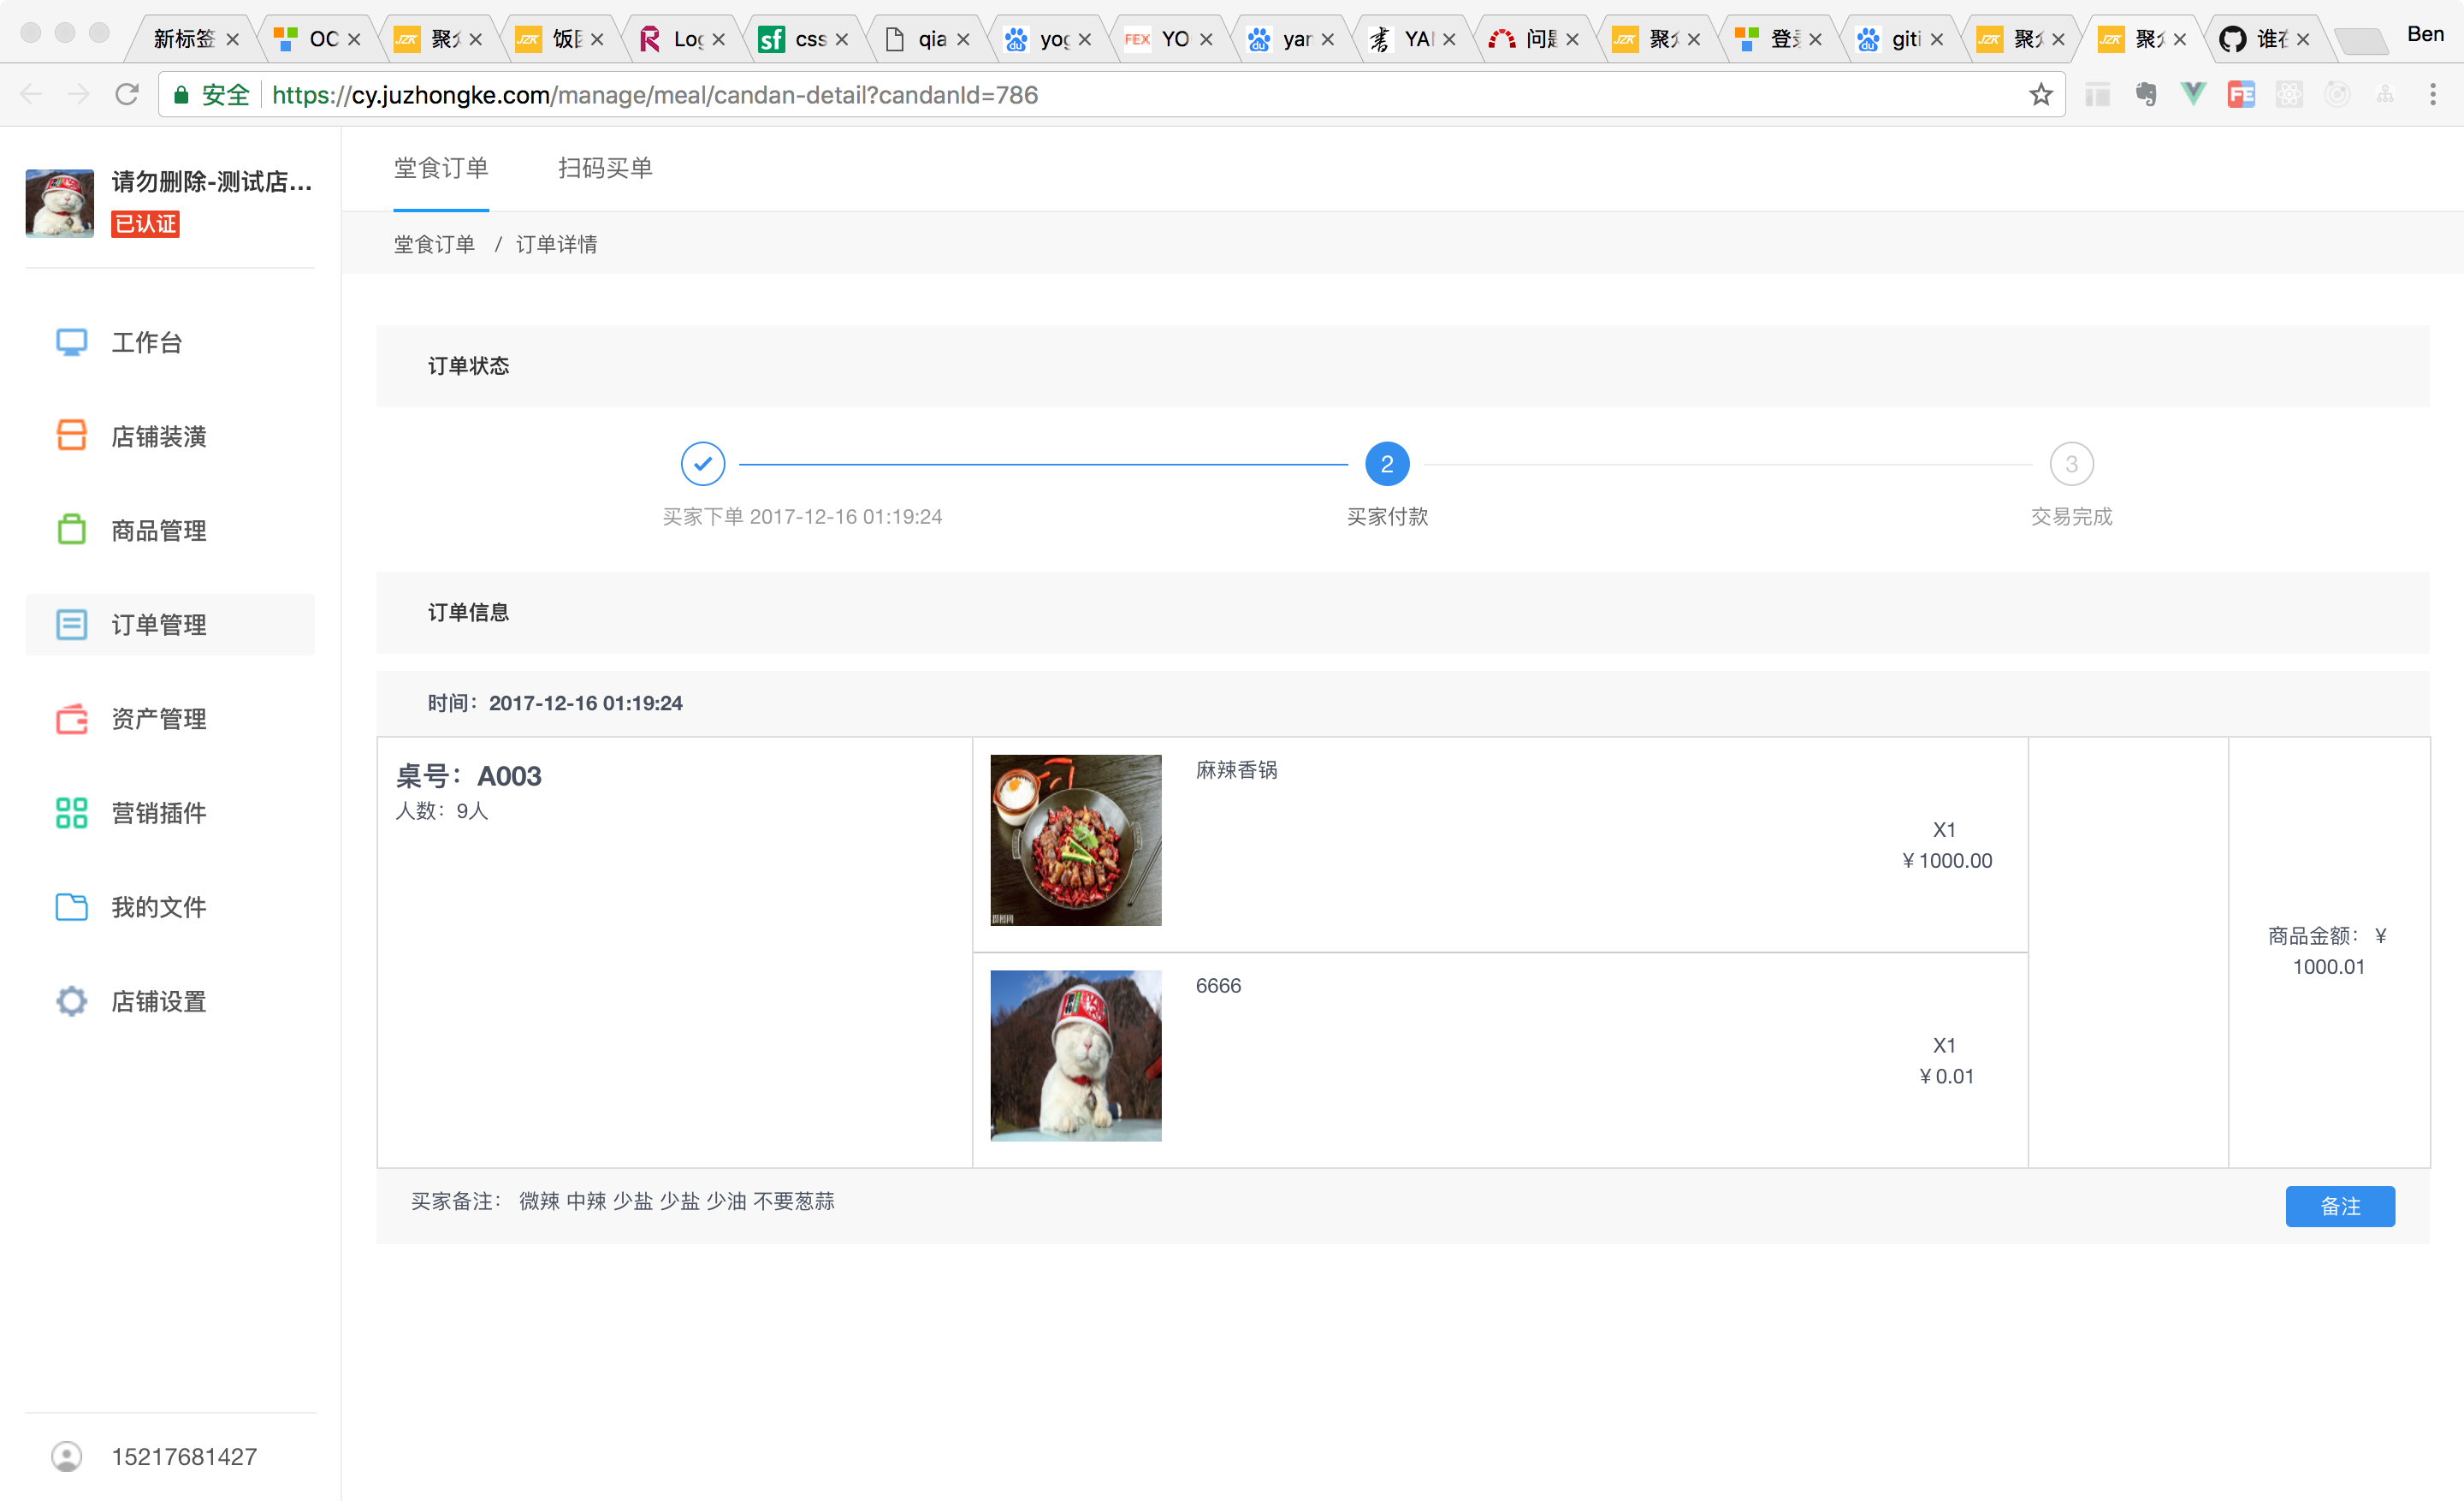Click the 麻辣香锅 product name

coord(1237,769)
